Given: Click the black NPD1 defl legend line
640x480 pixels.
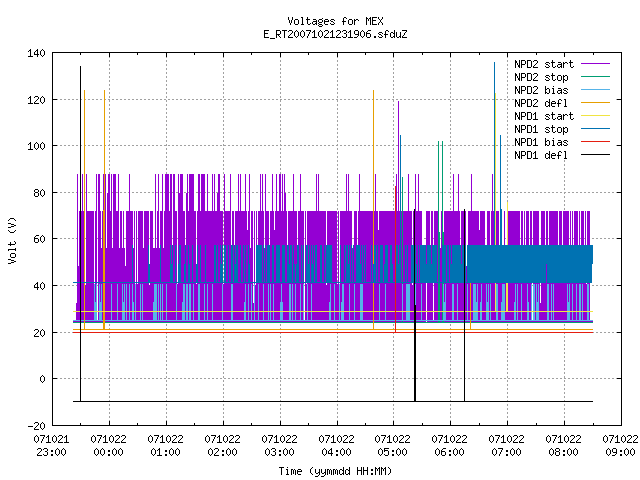Looking at the screenshot, I should 596,155.
